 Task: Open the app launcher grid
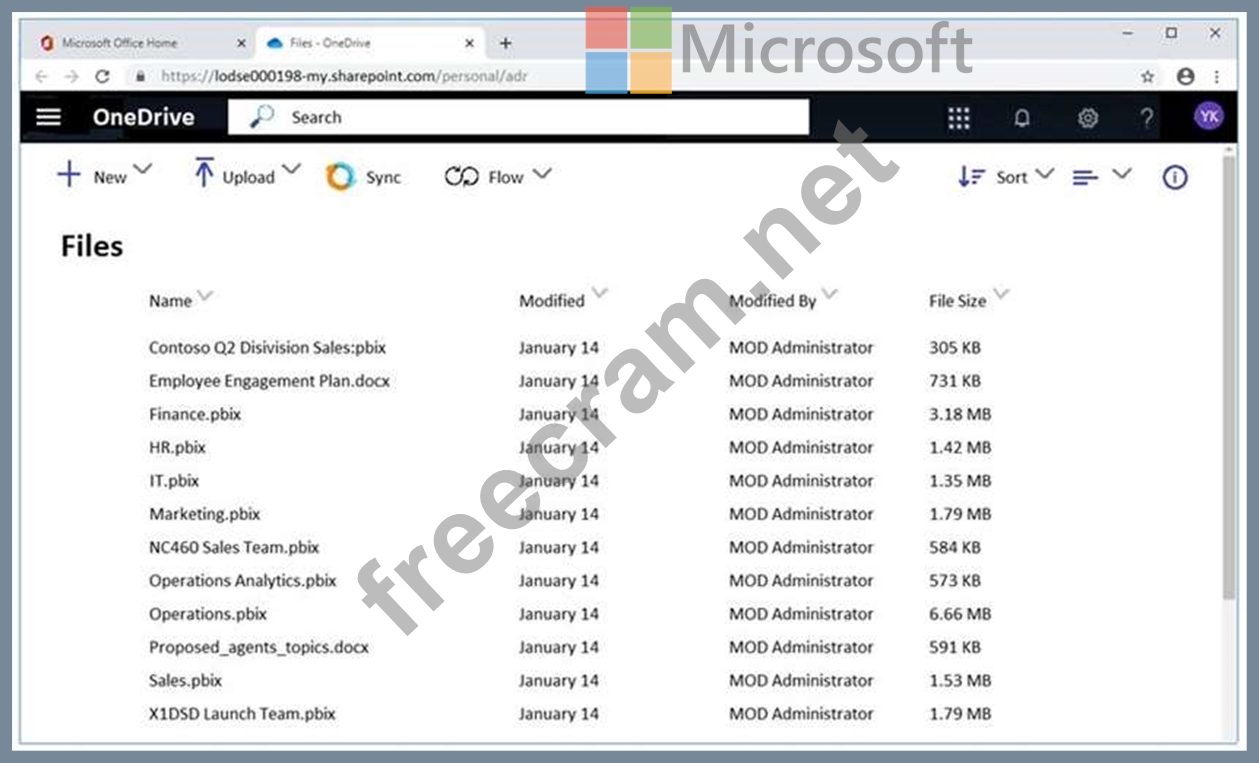click(x=958, y=118)
